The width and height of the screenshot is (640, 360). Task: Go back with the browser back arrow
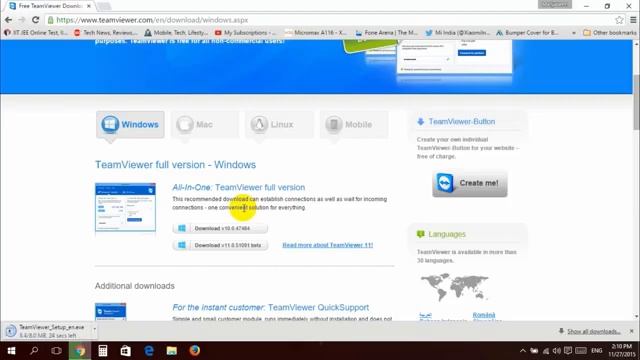click(8, 20)
